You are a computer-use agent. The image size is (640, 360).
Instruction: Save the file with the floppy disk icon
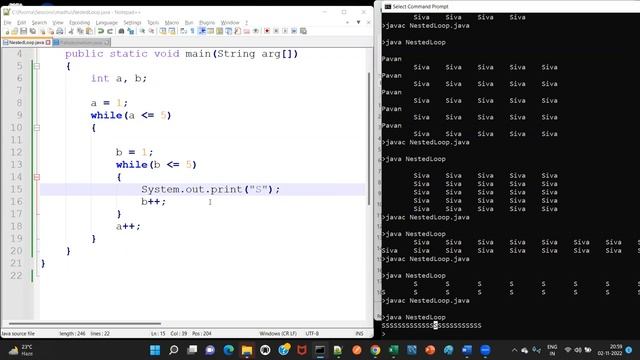click(x=23, y=31)
